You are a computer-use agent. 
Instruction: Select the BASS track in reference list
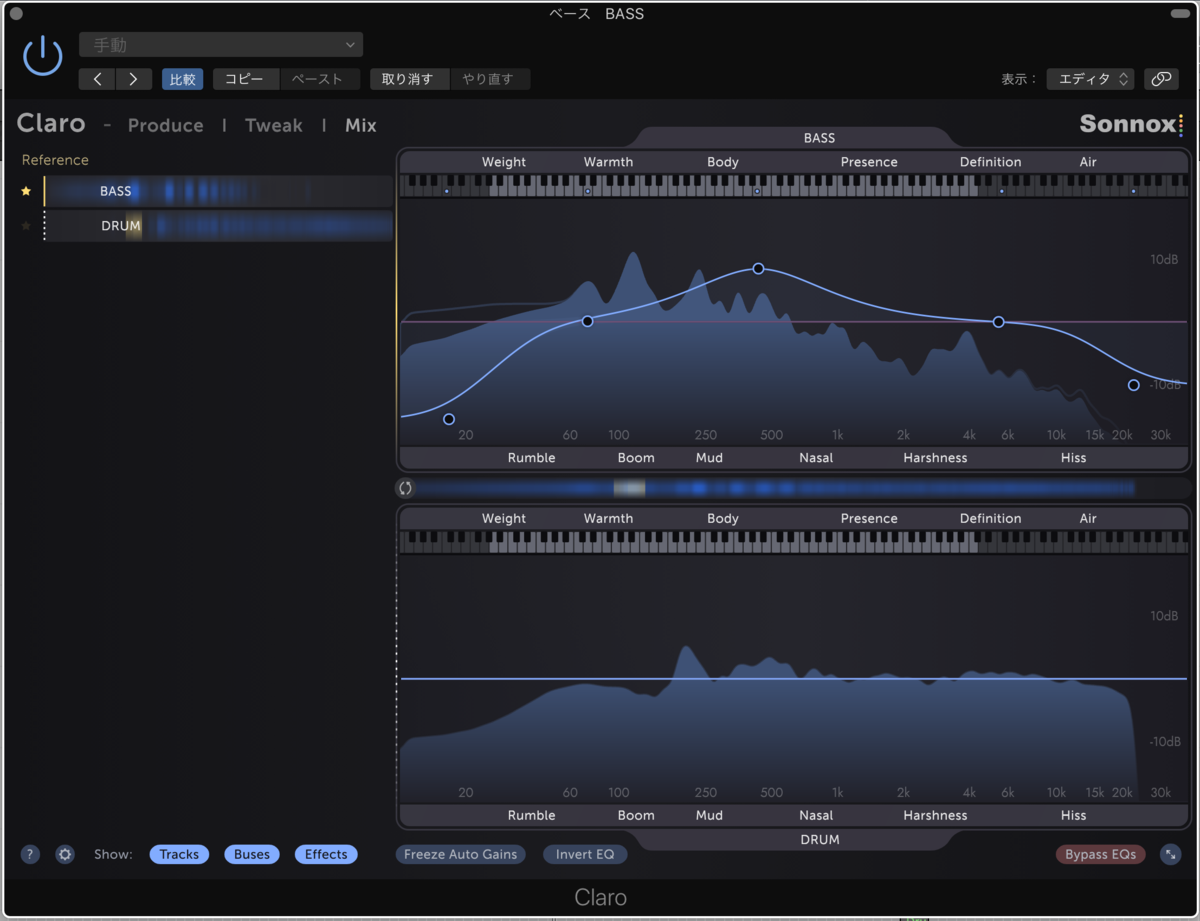218,191
